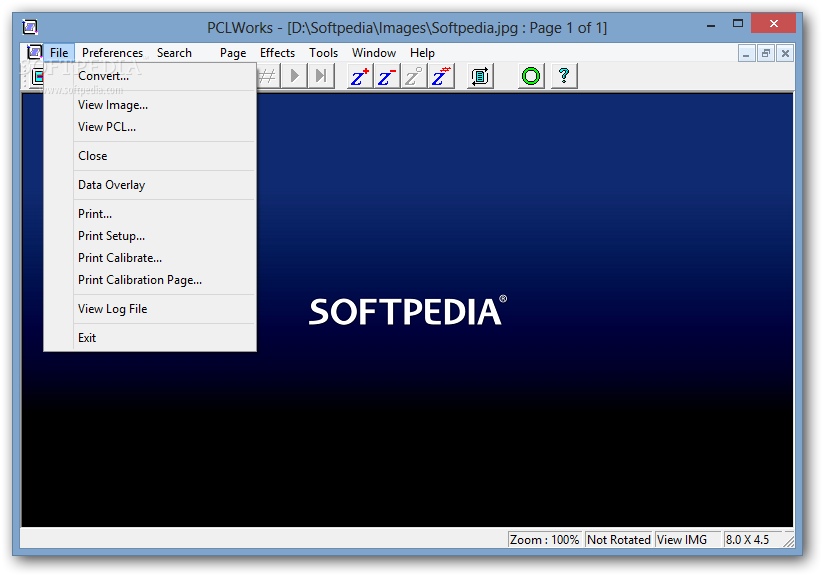Image resolution: width=823 pixels, height=576 pixels.
Task: Click the zoom in (Z plus) toolbar icon
Action: point(360,76)
